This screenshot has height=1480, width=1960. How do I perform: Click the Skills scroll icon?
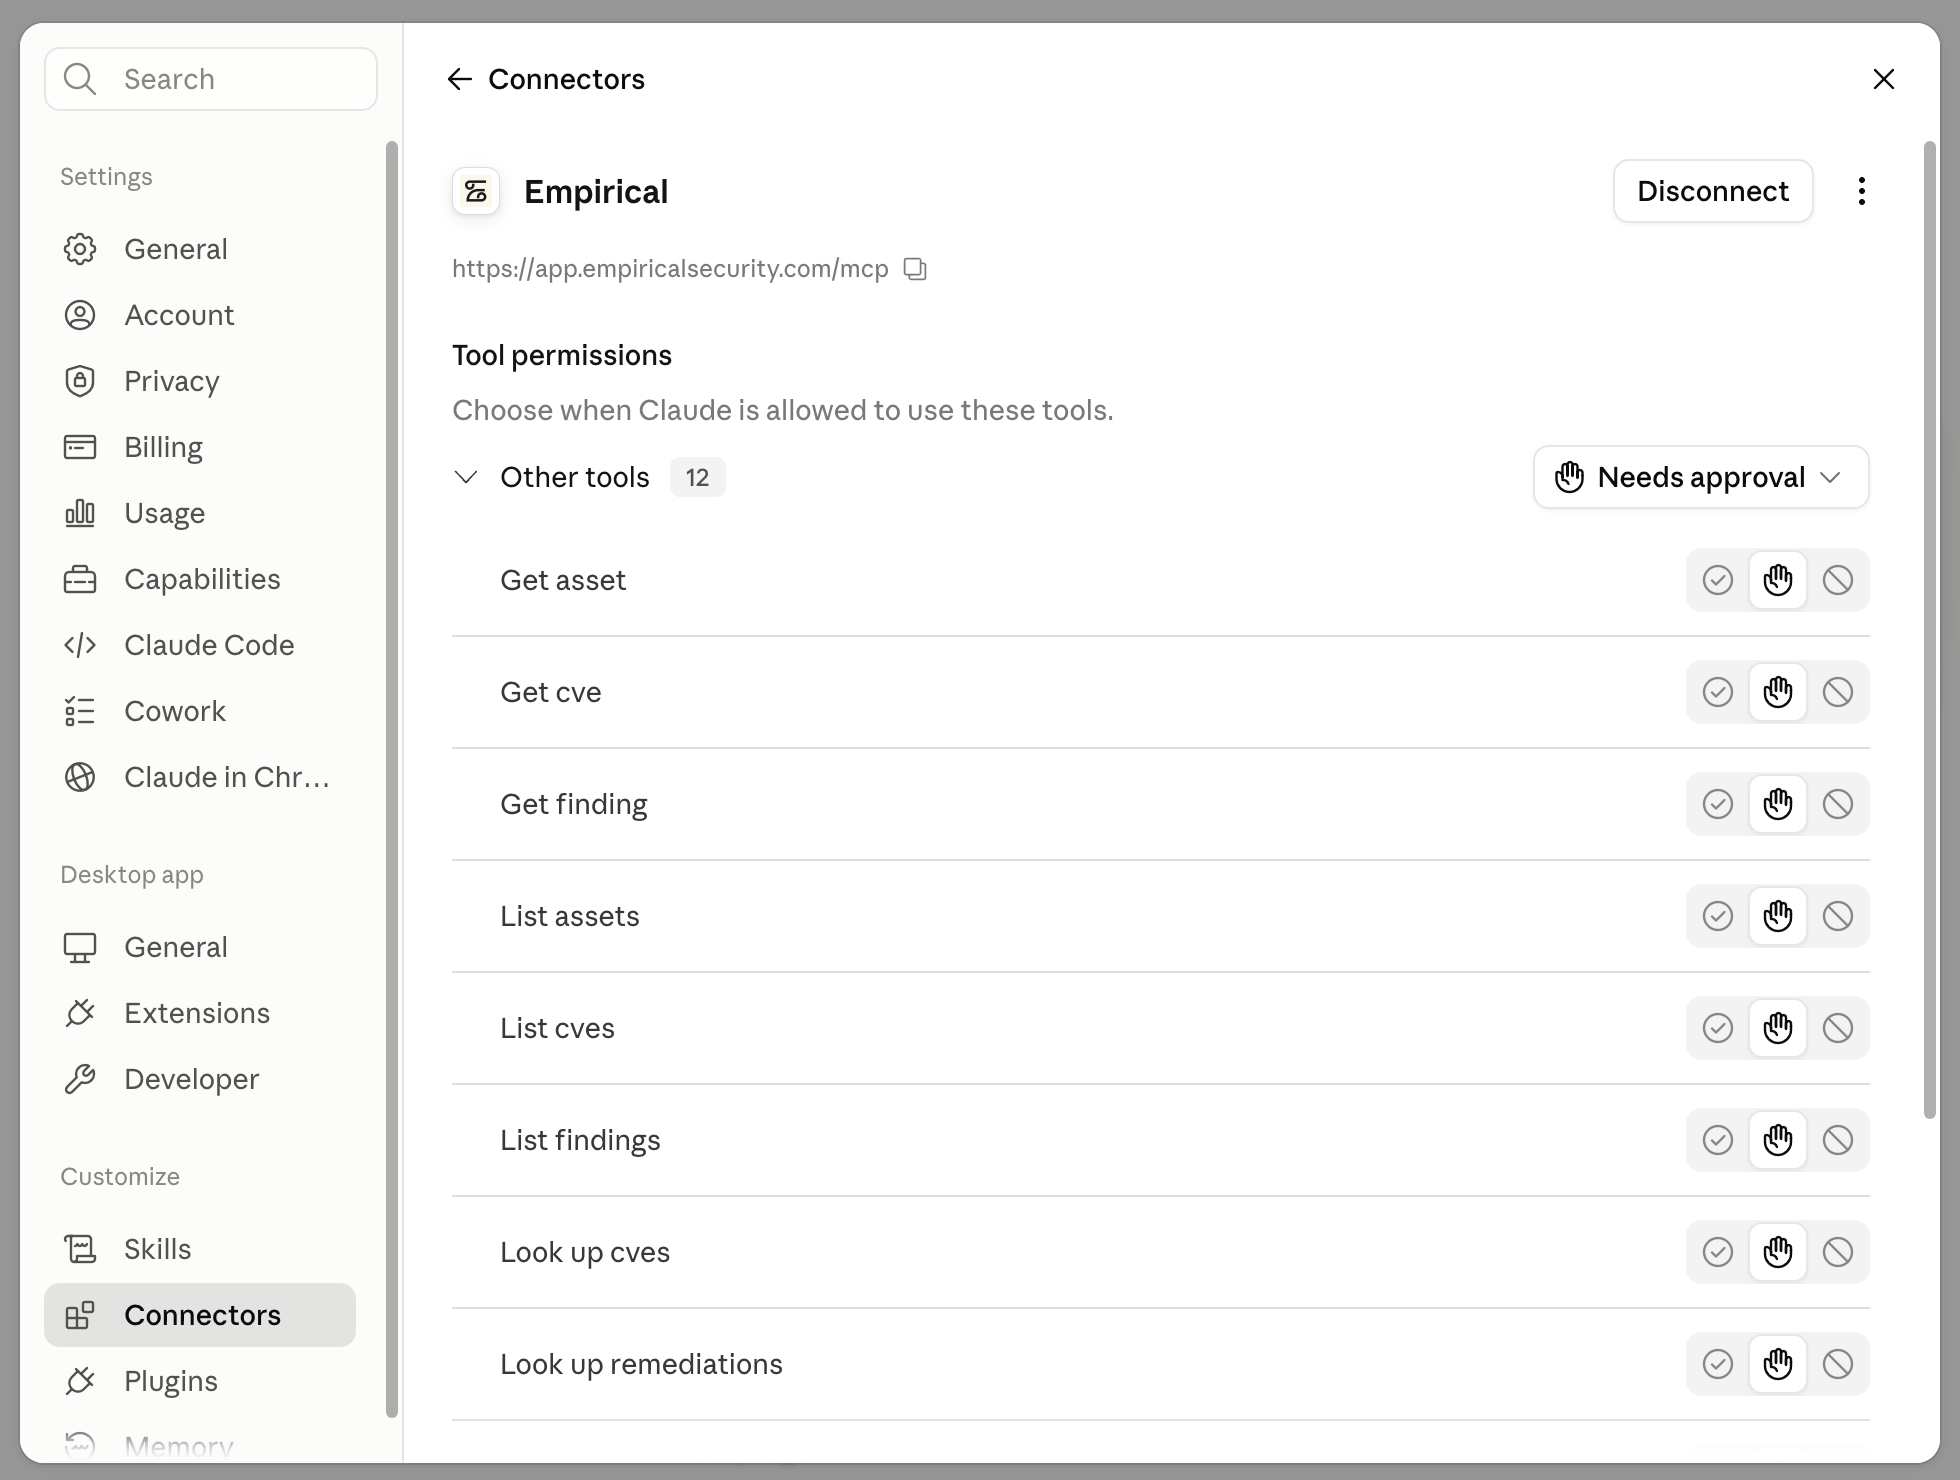80,1249
